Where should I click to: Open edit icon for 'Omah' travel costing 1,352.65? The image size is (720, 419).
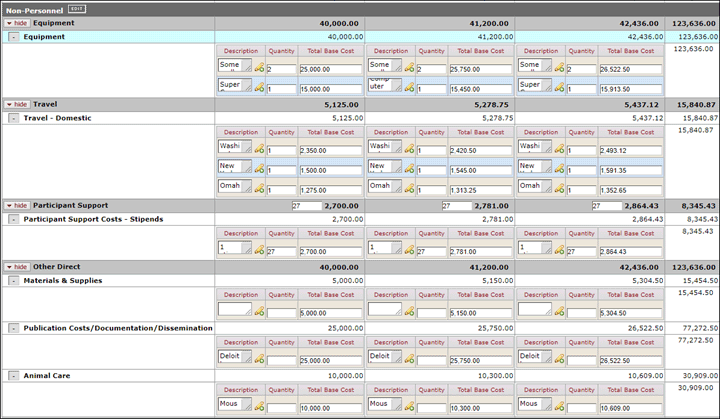(559, 188)
